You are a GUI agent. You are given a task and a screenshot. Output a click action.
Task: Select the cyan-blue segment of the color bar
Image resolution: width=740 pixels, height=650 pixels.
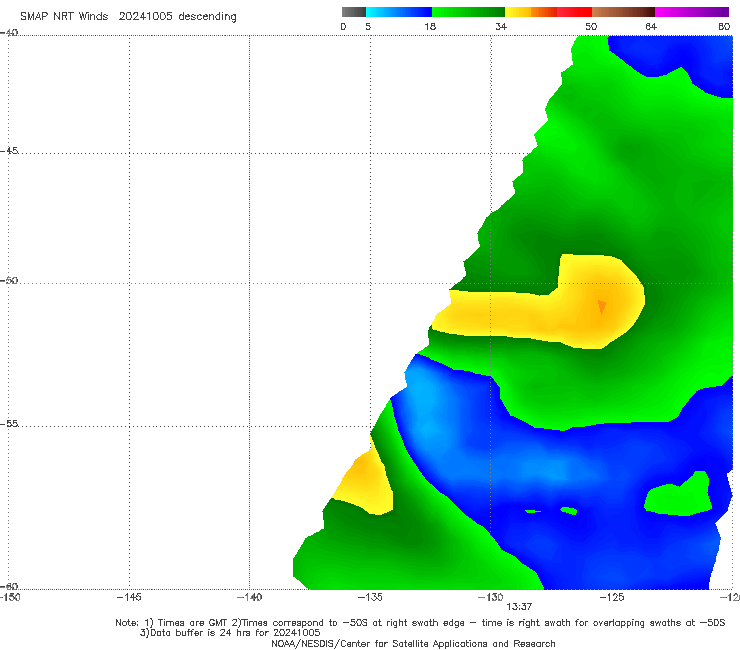[x=399, y=12]
